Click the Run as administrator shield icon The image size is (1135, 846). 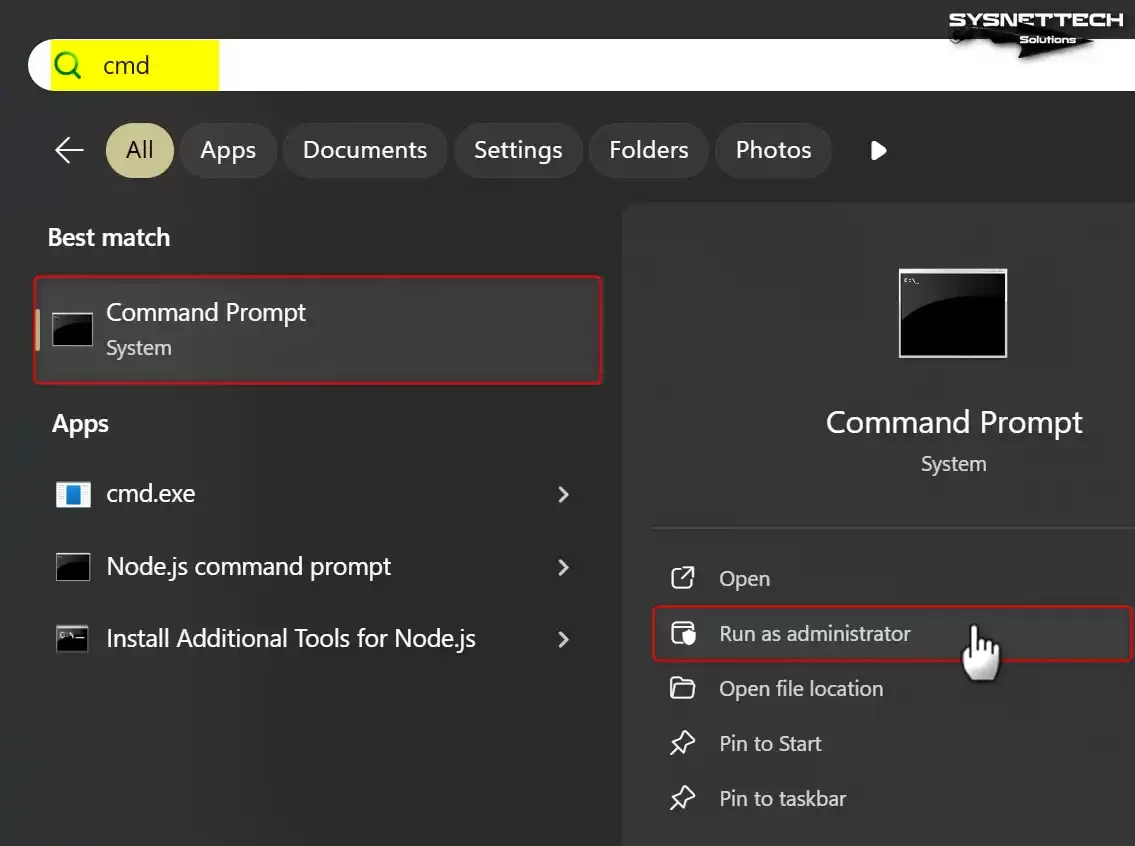click(x=683, y=633)
